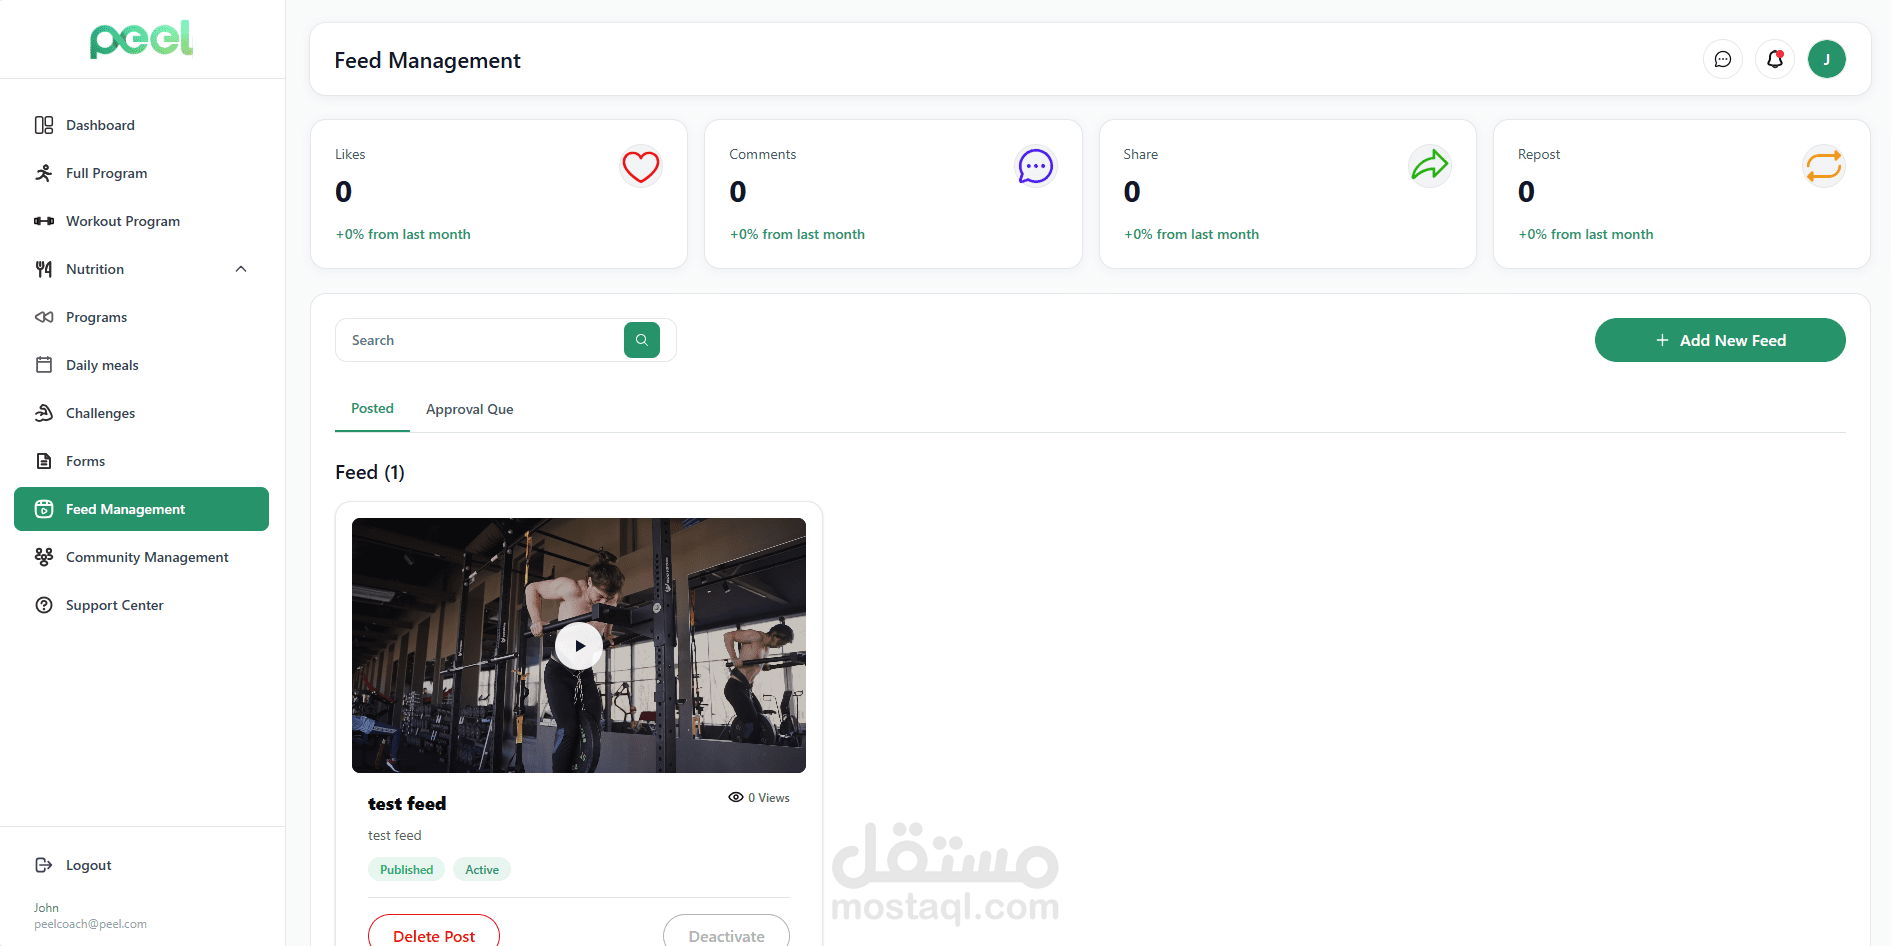Click the Daily meals calendar icon
The width and height of the screenshot is (1891, 946).
pos(44,365)
